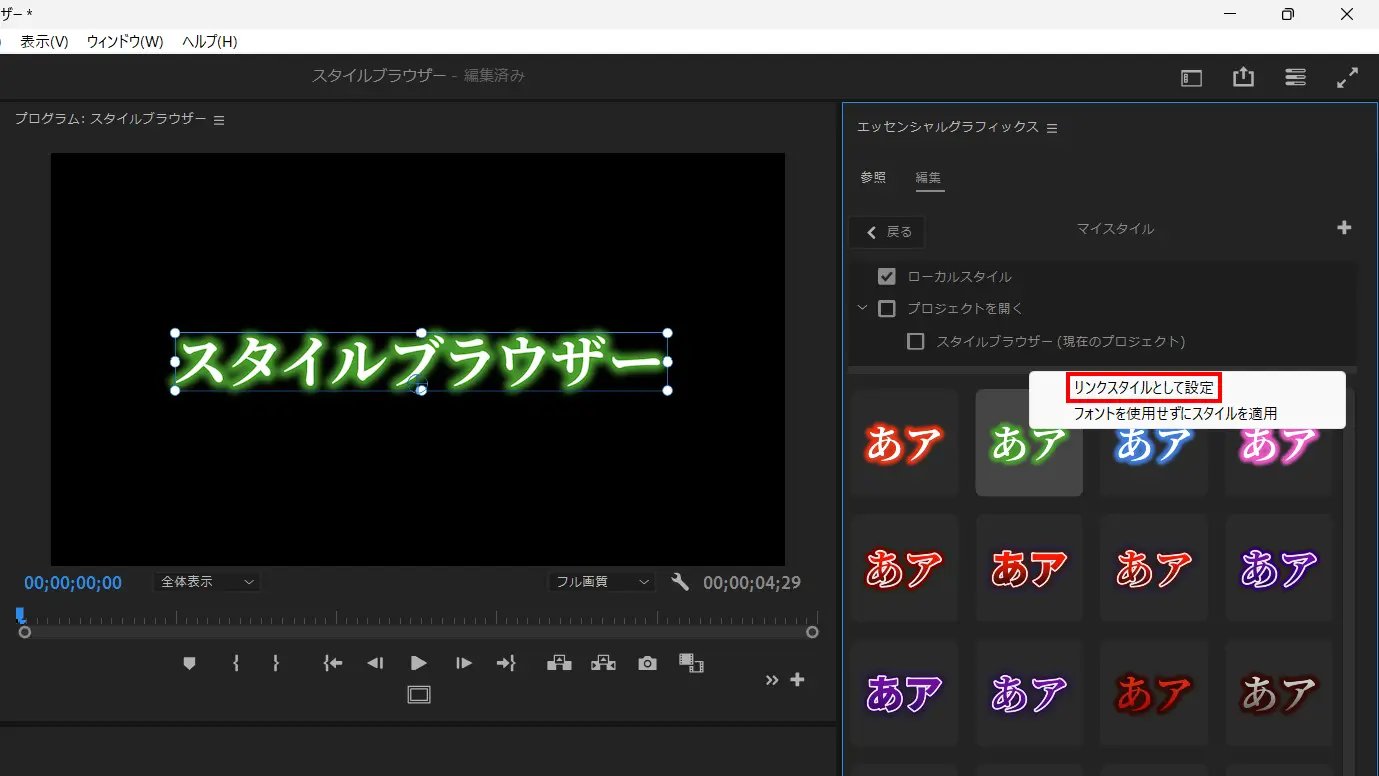
Task: Add a marker in the transport controls
Action: coord(189,663)
